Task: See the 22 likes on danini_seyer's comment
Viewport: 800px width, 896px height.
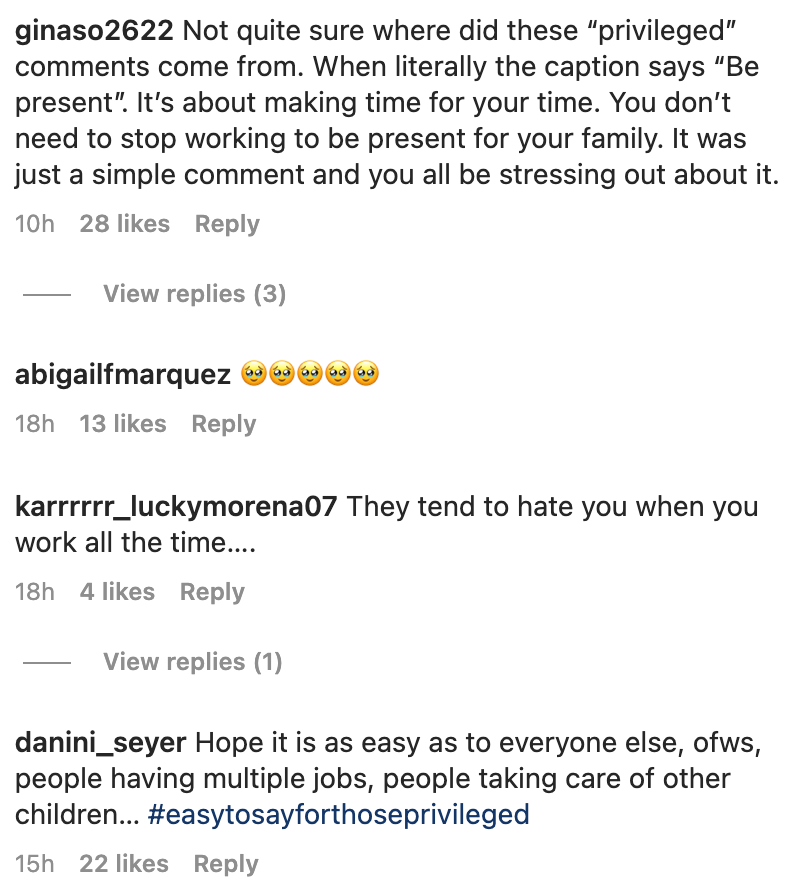Action: click(124, 864)
